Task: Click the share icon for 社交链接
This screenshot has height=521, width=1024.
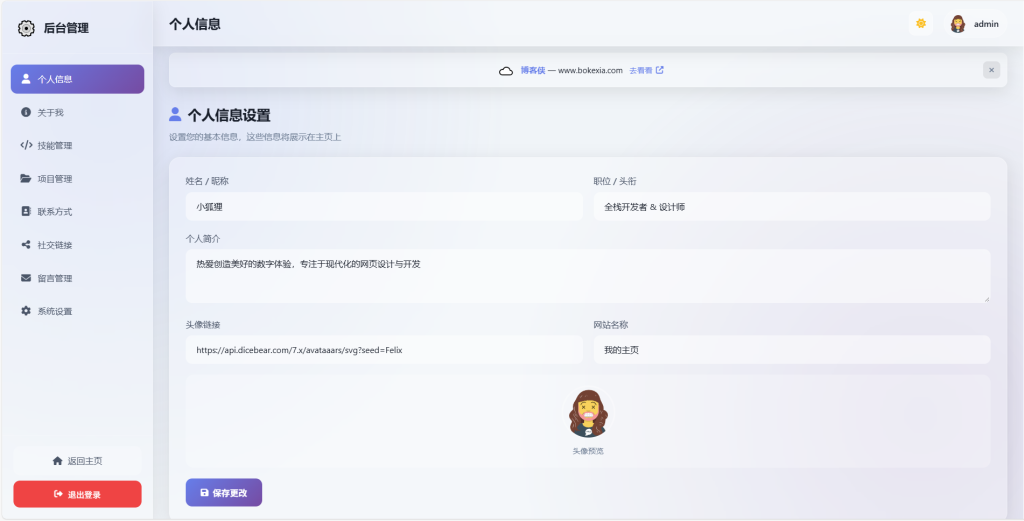Action: point(26,245)
